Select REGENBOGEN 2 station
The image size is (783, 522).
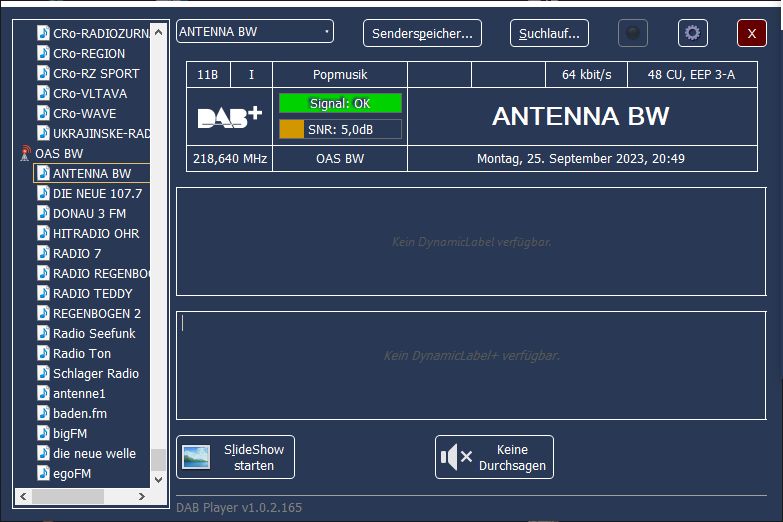click(97, 313)
